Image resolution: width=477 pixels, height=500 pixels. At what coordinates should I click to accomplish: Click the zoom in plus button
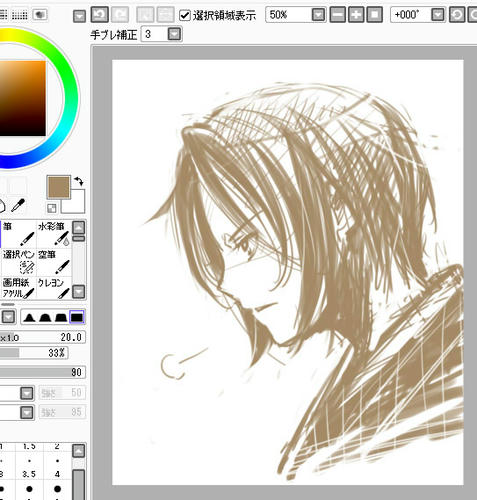tap(356, 15)
